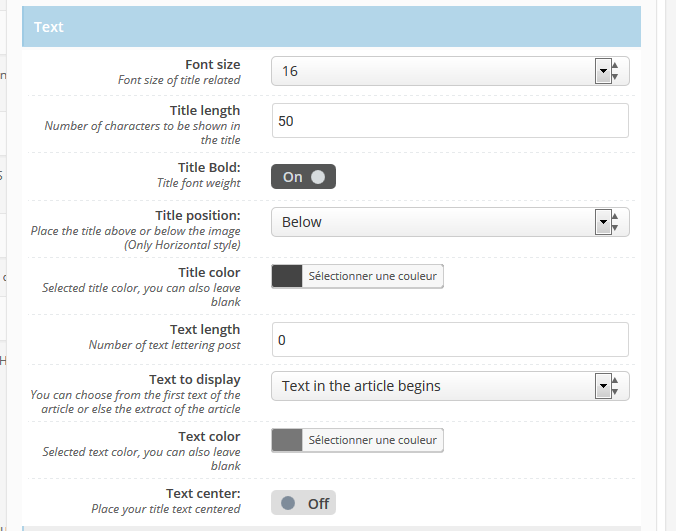
Task: Click the gray Text color swatch
Action: (x=287, y=440)
